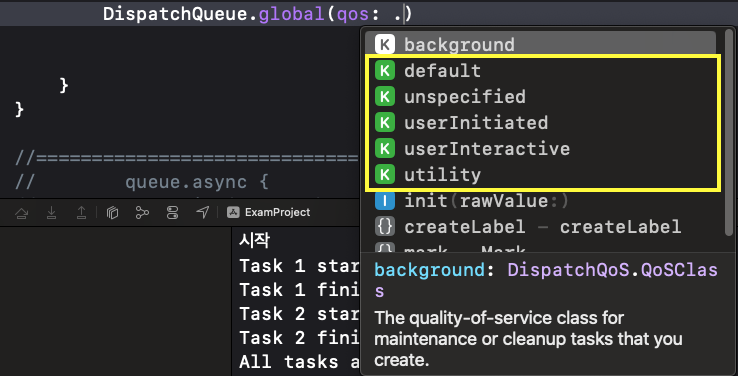The height and width of the screenshot is (376, 738).
Task: Click the green K icon beside unspecified
Action: [385, 97]
